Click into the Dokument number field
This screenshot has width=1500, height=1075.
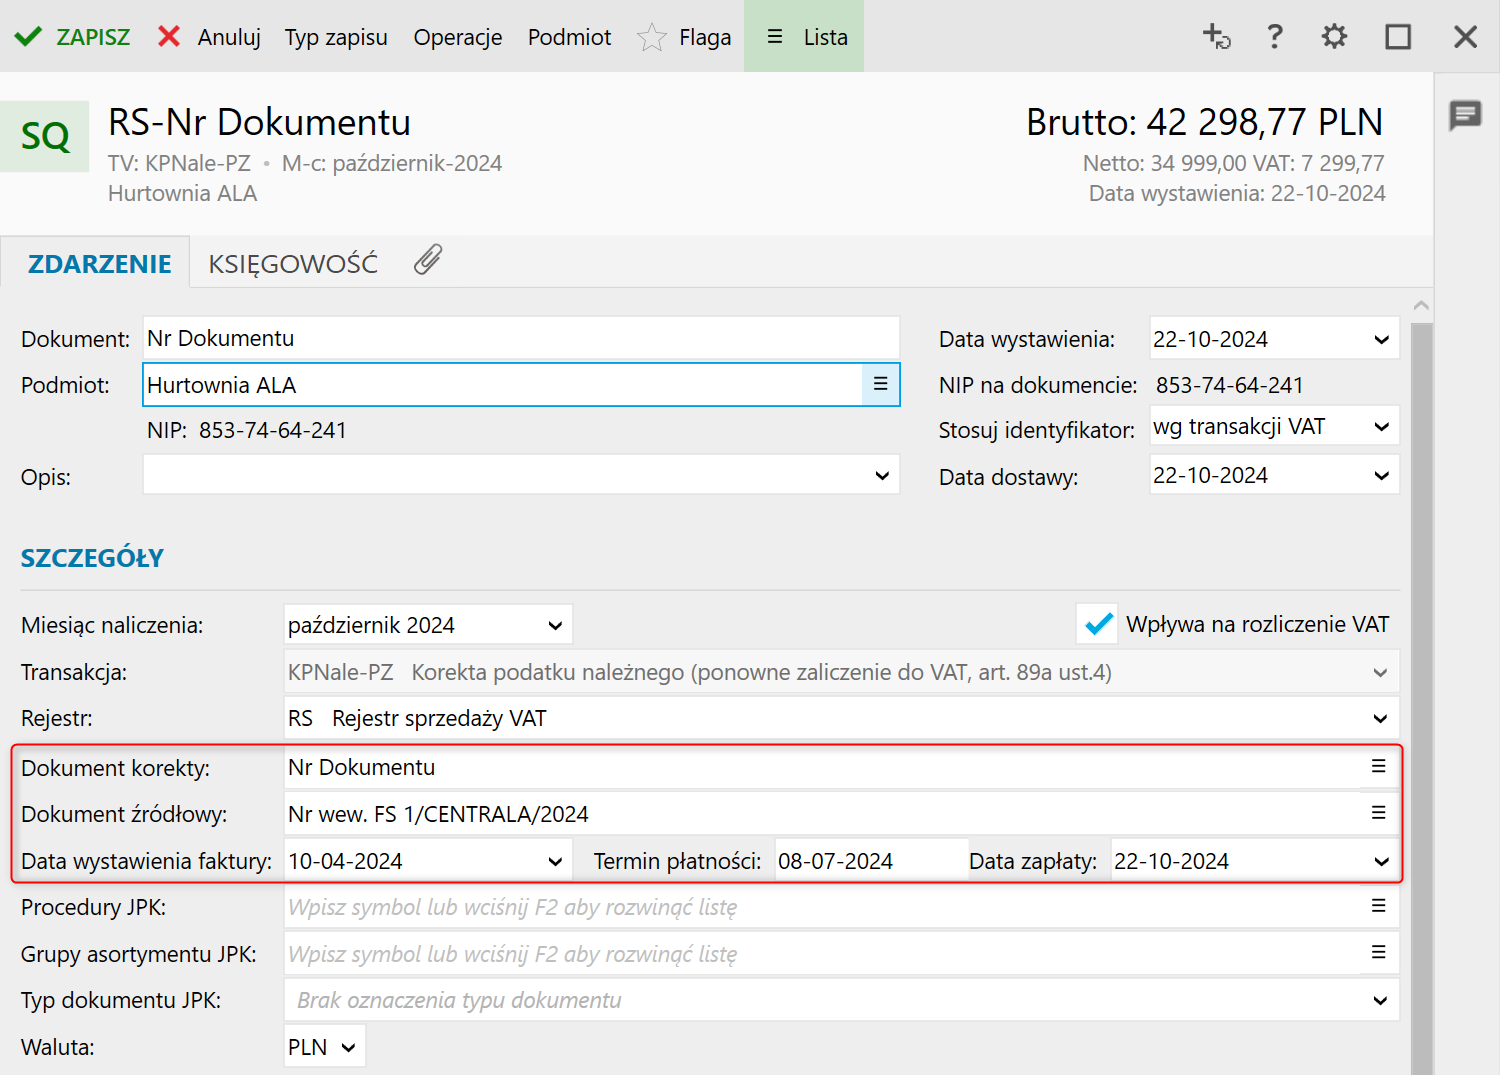tap(520, 339)
